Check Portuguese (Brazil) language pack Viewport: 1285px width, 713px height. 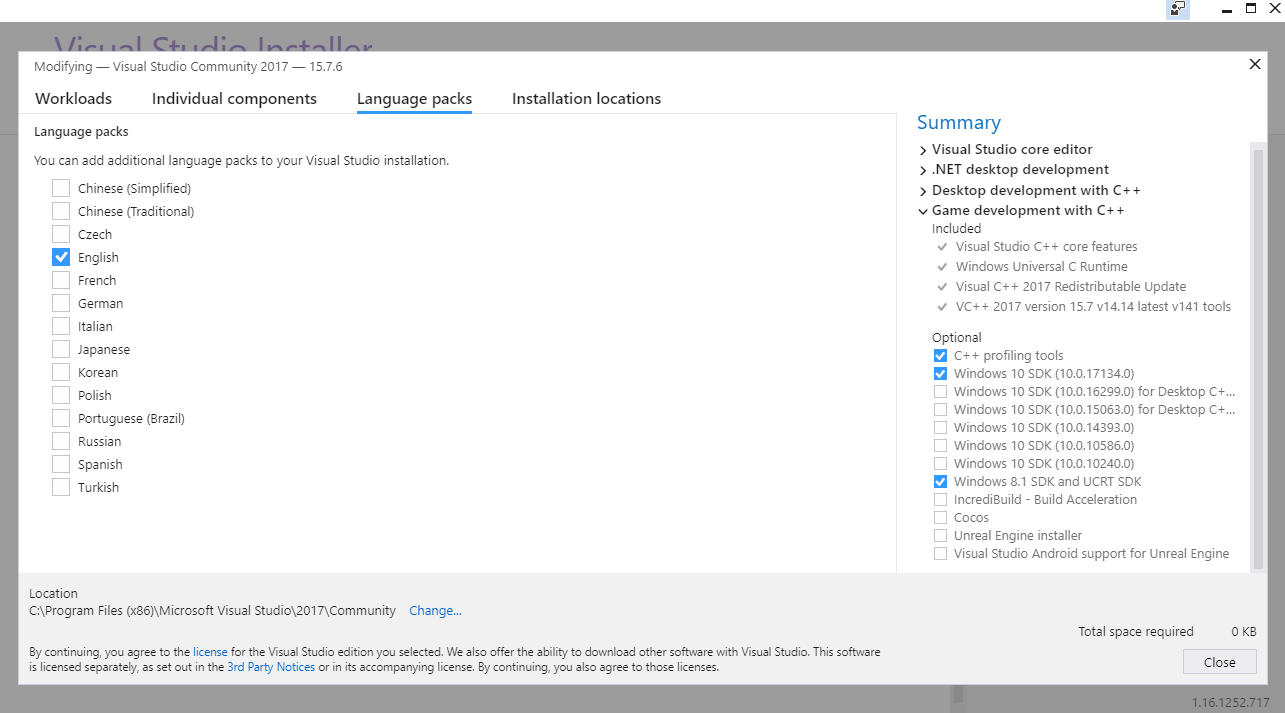[61, 418]
